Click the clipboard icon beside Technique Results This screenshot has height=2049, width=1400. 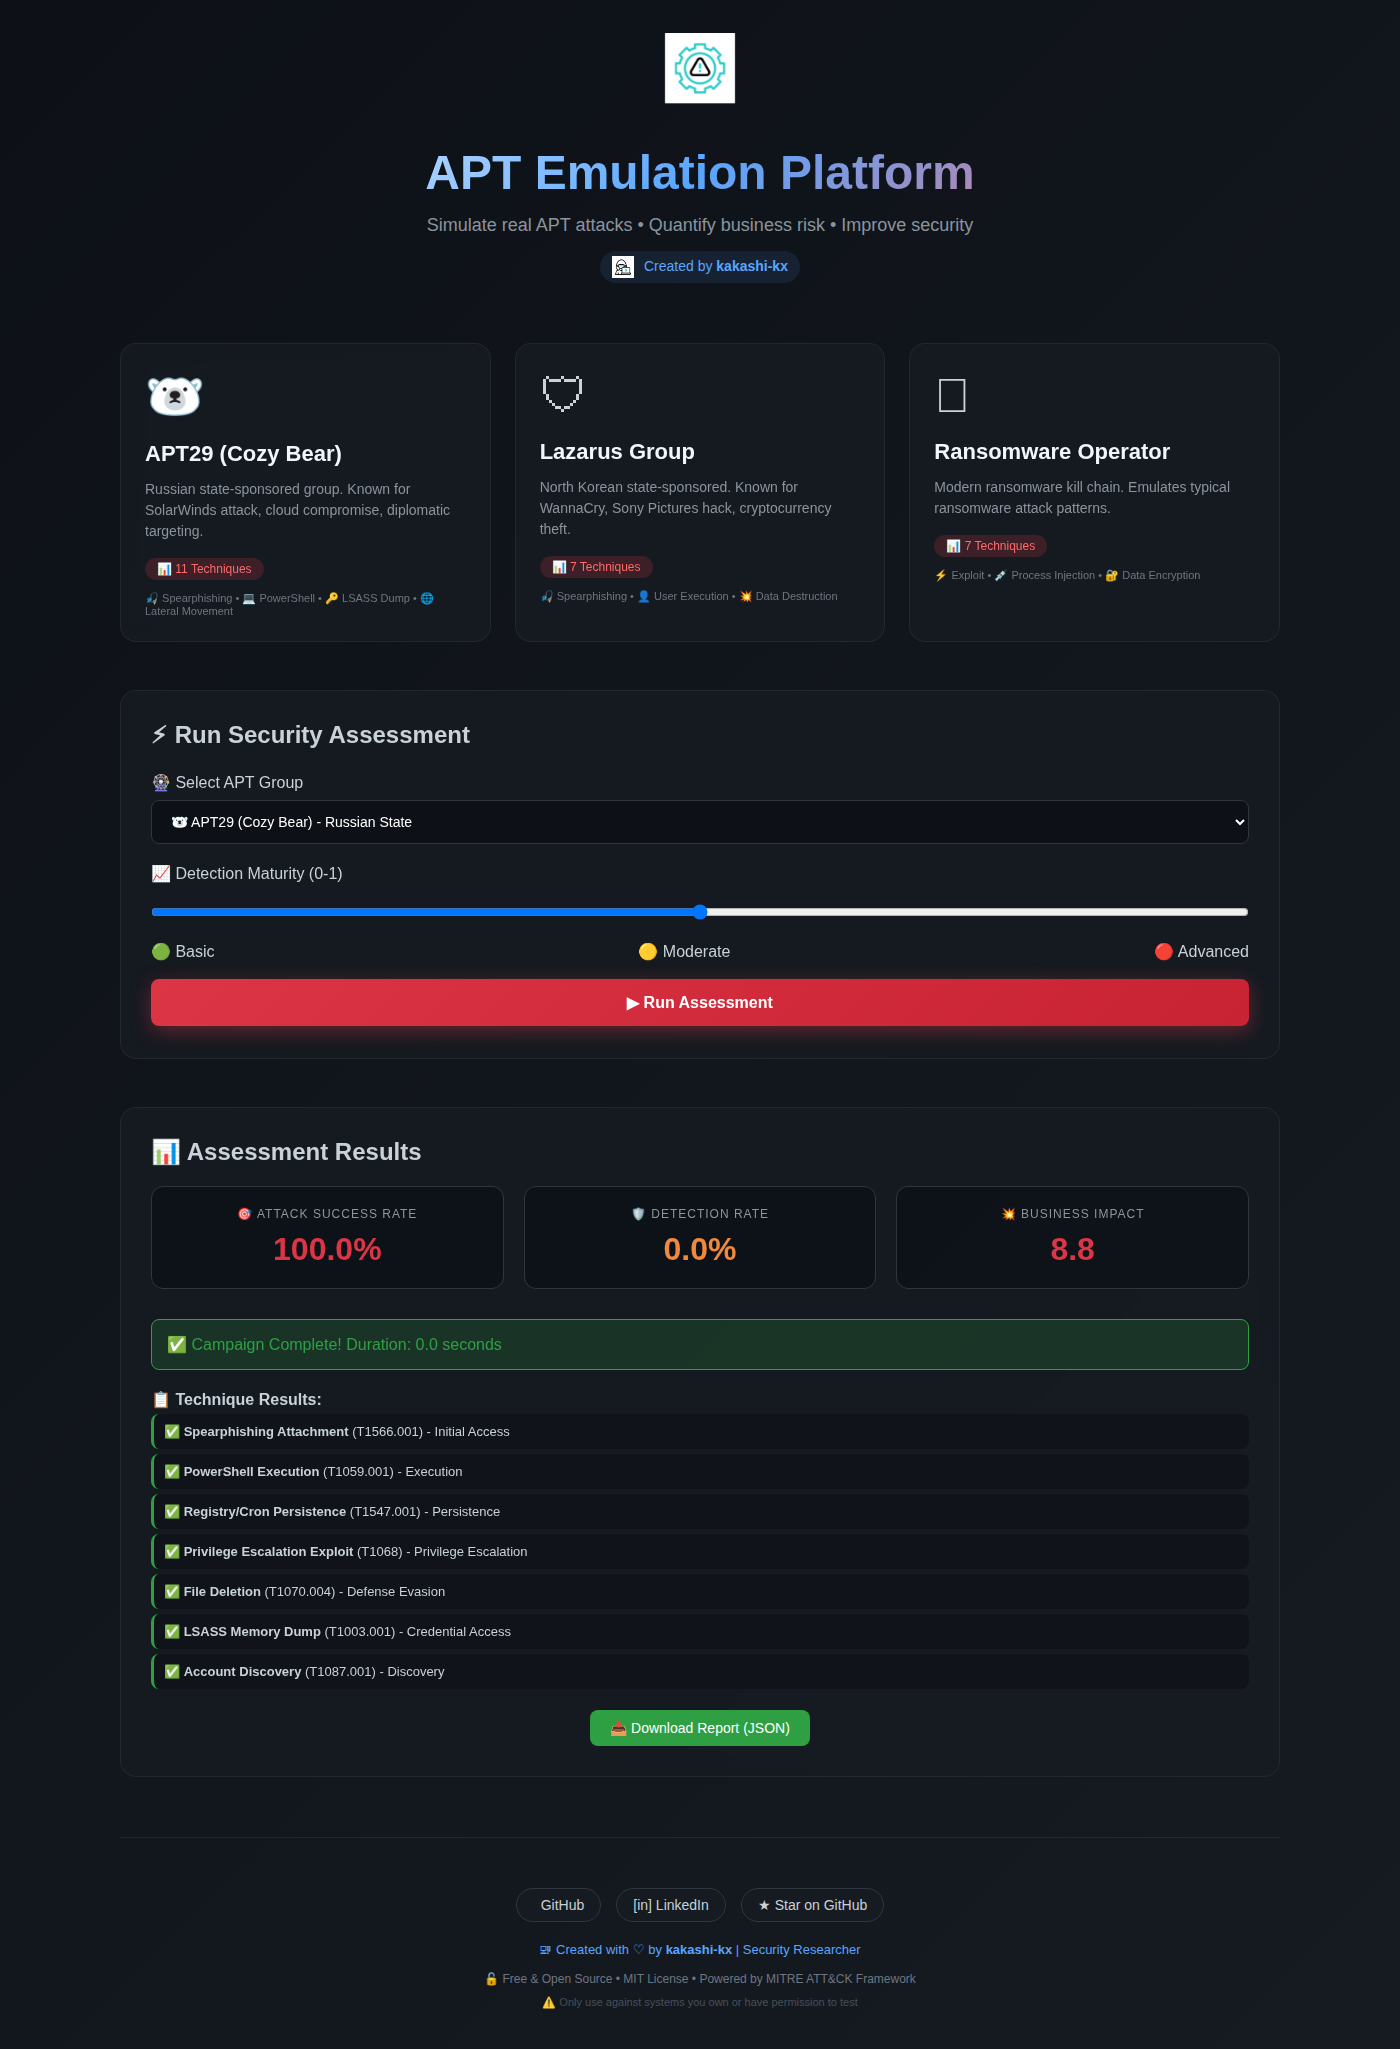pyautogui.click(x=161, y=1400)
